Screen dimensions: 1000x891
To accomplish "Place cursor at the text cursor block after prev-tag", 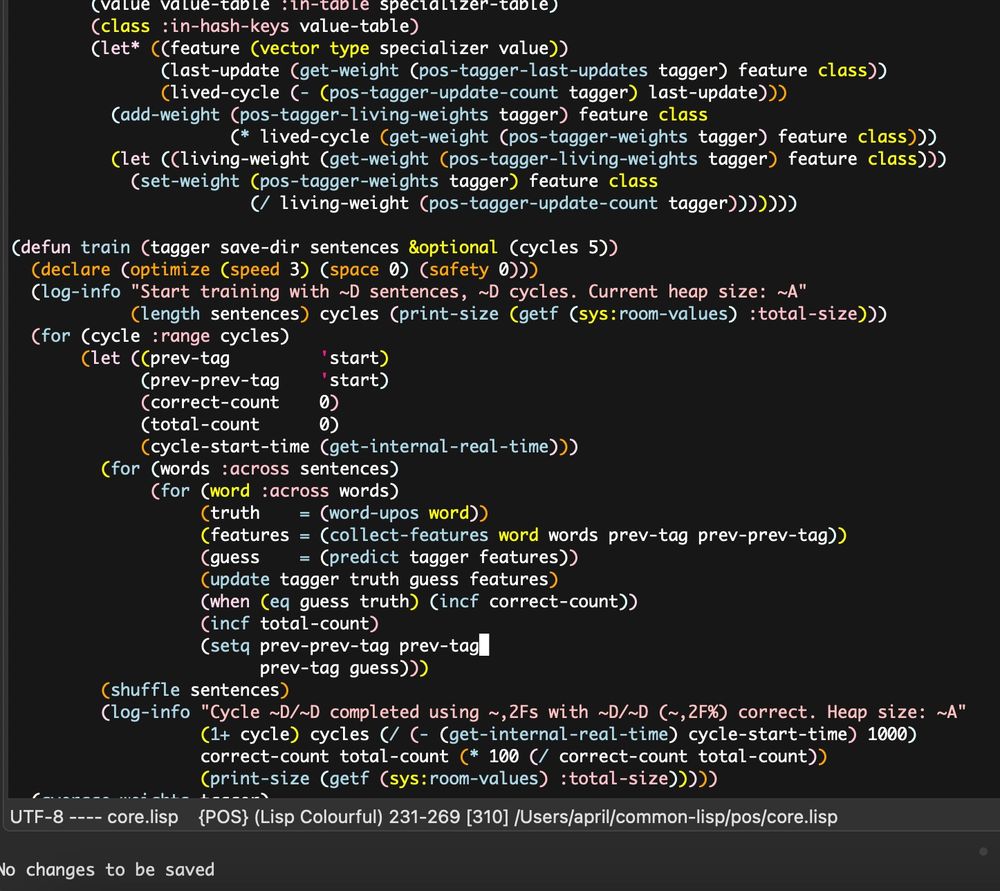I will (x=484, y=645).
